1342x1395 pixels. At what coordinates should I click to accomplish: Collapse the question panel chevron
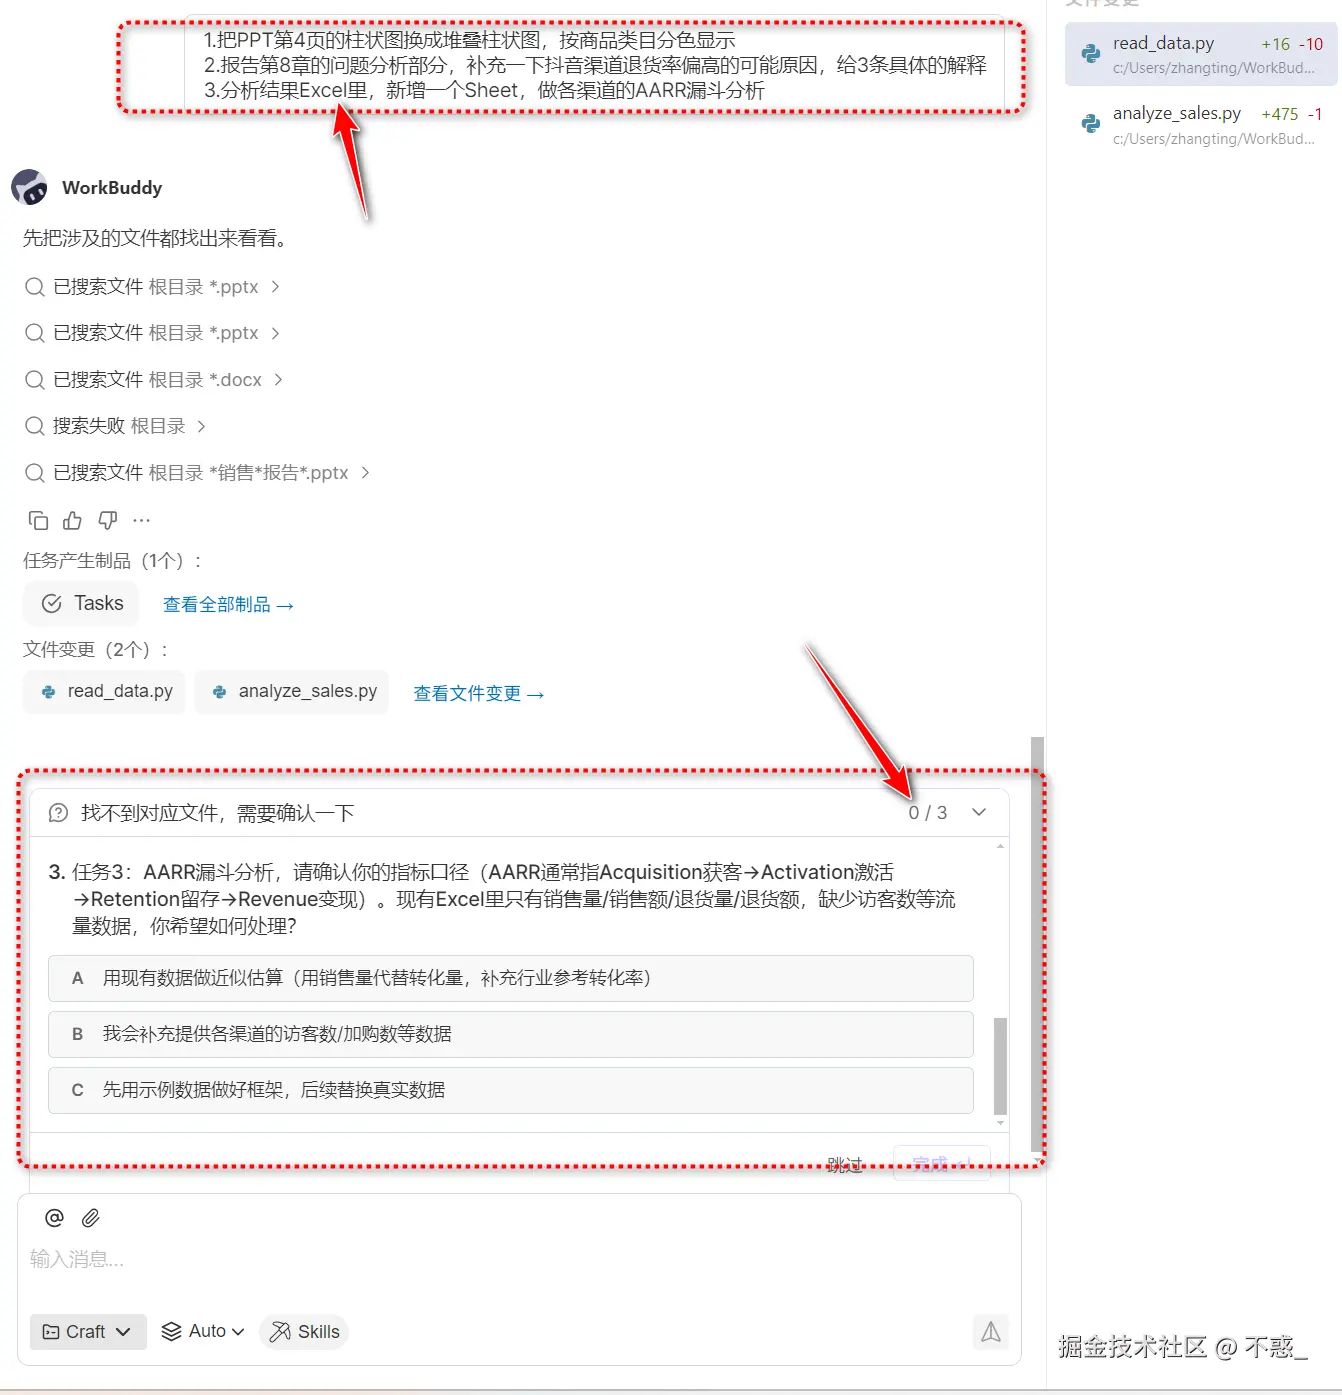[x=979, y=812]
